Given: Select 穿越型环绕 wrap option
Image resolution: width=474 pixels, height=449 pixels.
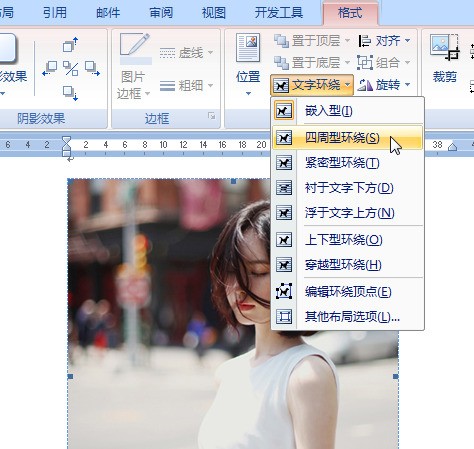Looking at the screenshot, I should tap(347, 265).
